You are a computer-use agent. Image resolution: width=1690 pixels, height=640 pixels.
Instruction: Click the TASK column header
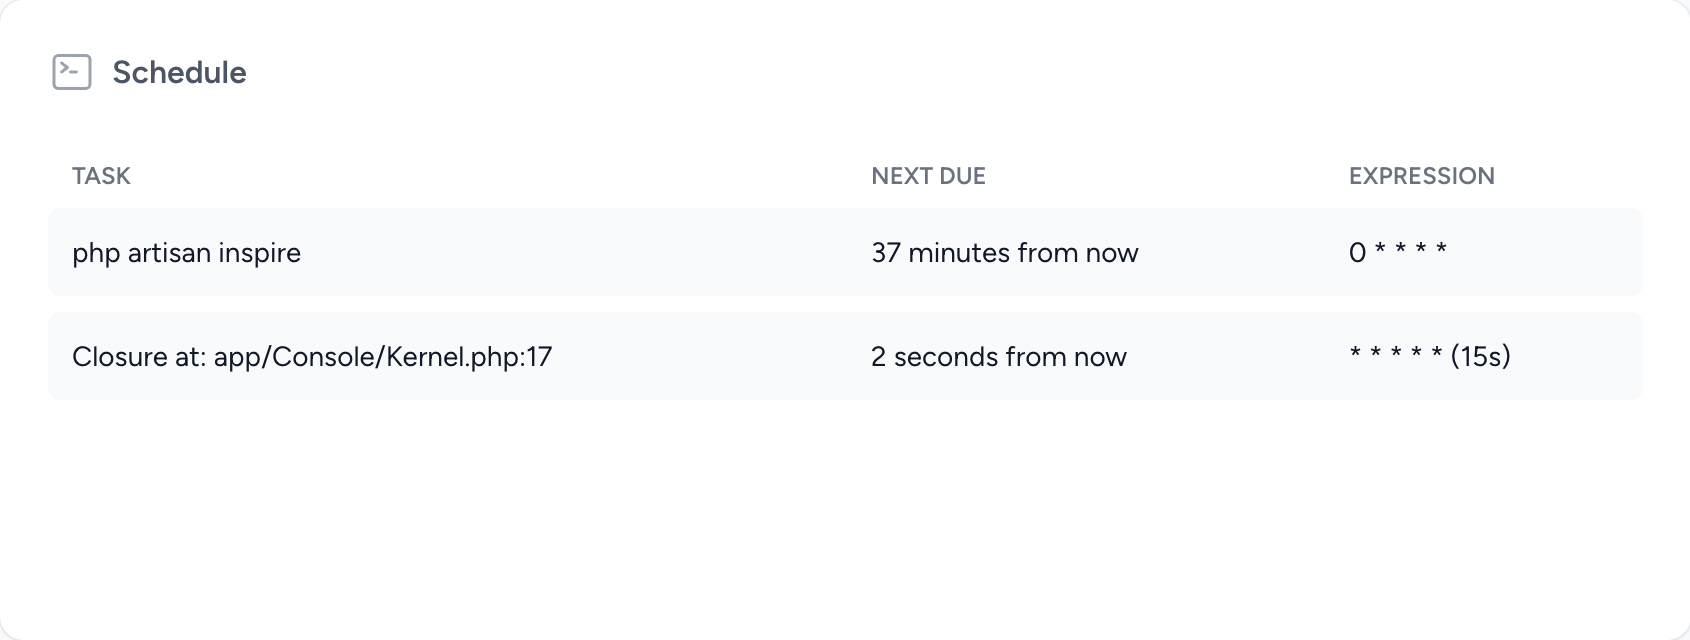(x=100, y=176)
